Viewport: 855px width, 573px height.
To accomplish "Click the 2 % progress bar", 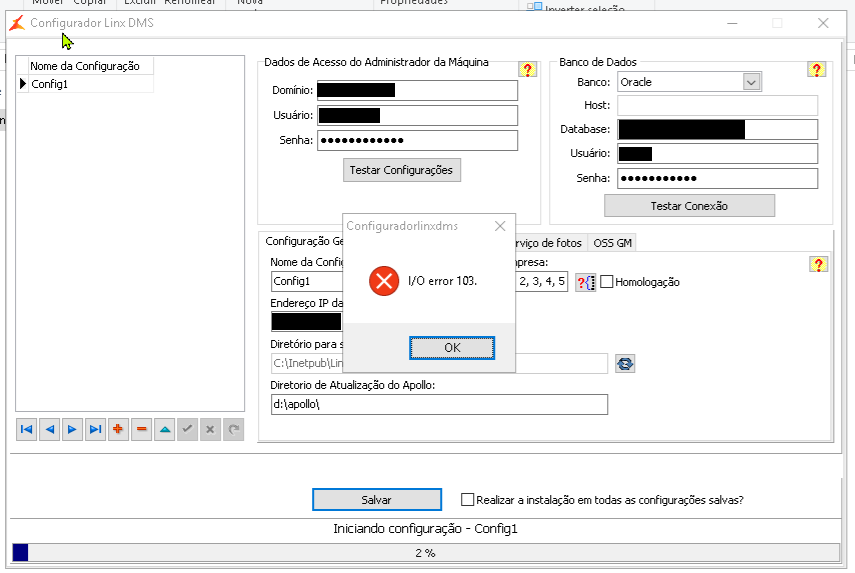I will (425, 552).
